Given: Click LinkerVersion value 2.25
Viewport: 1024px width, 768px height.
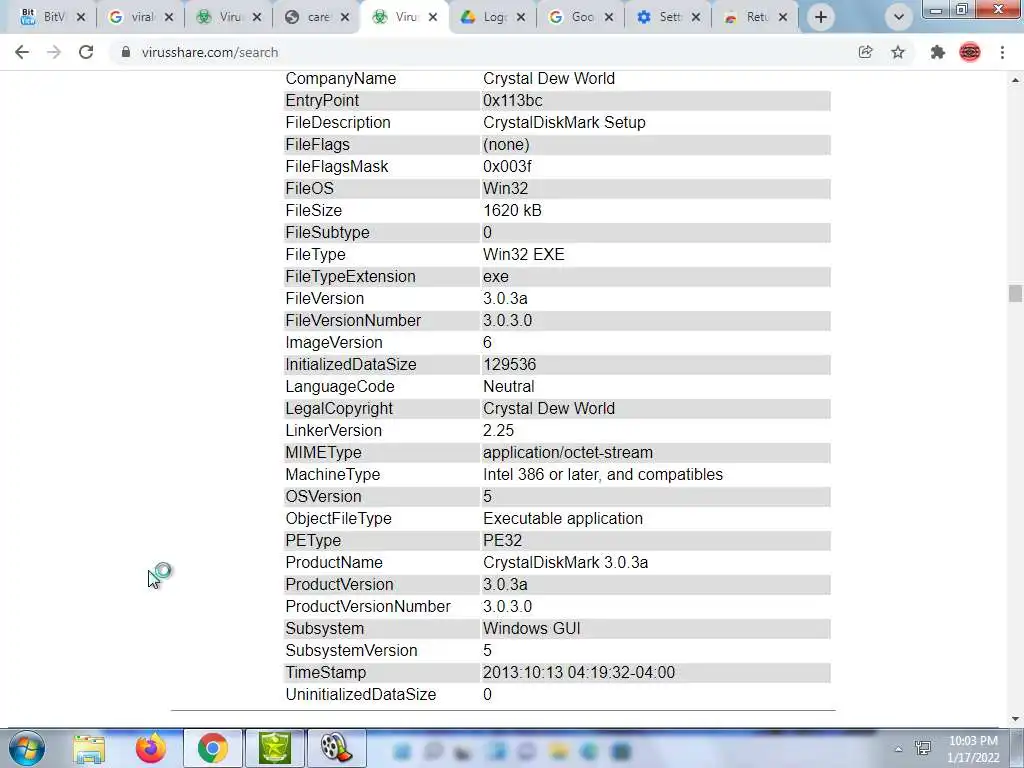Looking at the screenshot, I should (498, 430).
